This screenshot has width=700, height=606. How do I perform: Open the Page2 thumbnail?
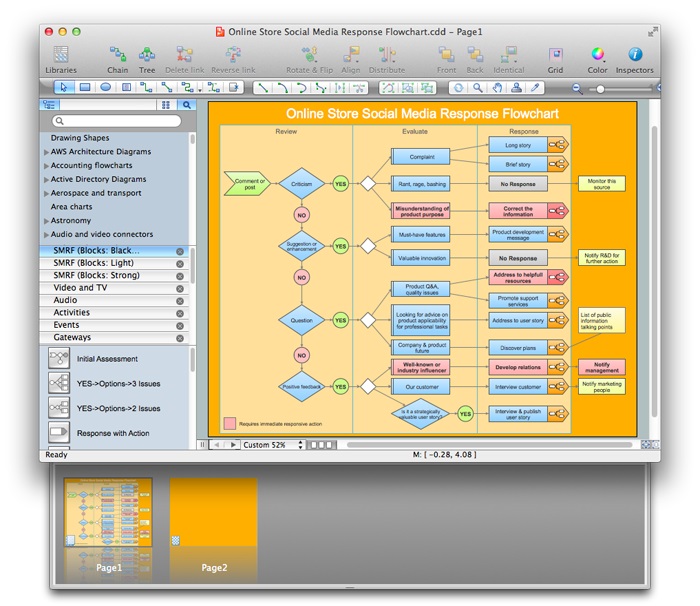[213, 512]
